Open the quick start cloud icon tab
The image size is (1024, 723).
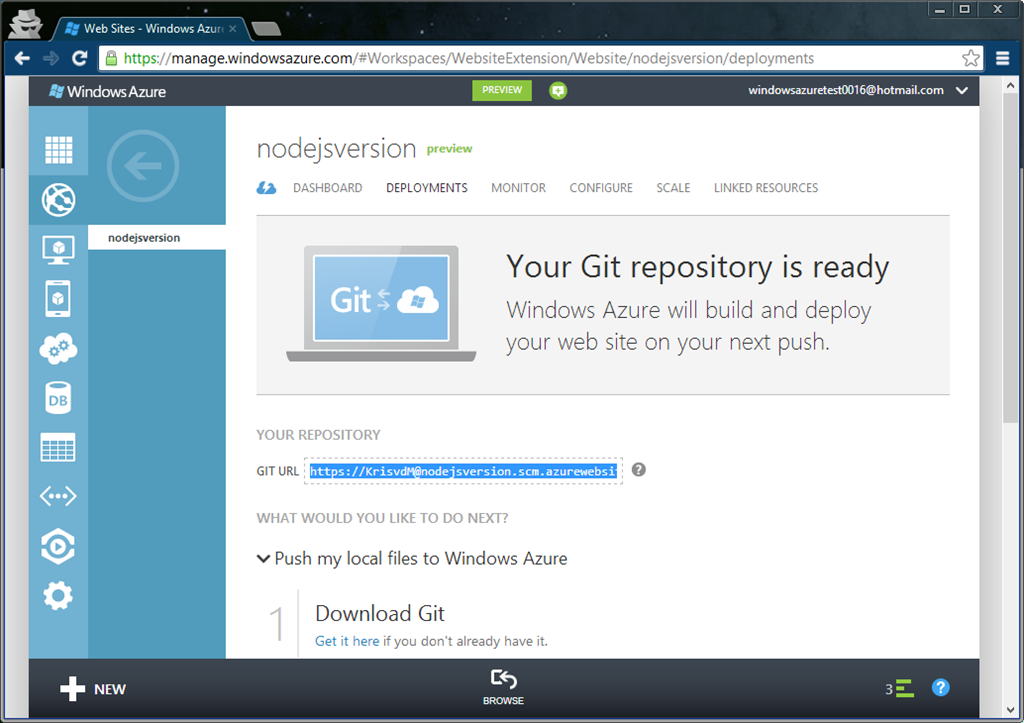[267, 188]
